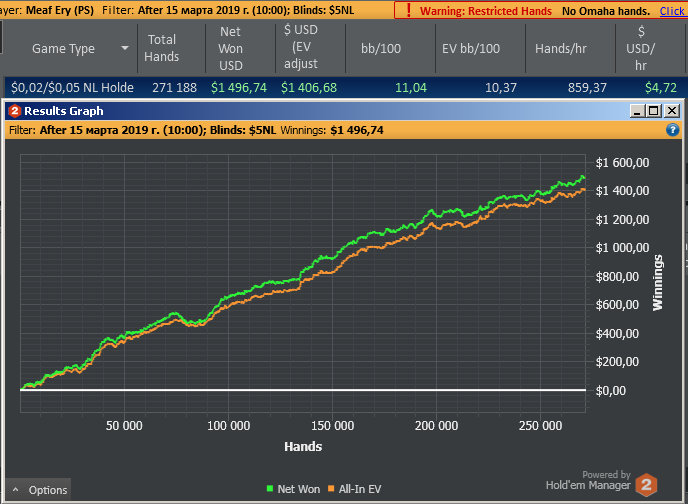Image resolution: width=688 pixels, height=504 pixels.
Task: Click the 10,37 EV bb/100 value
Action: (x=501, y=88)
